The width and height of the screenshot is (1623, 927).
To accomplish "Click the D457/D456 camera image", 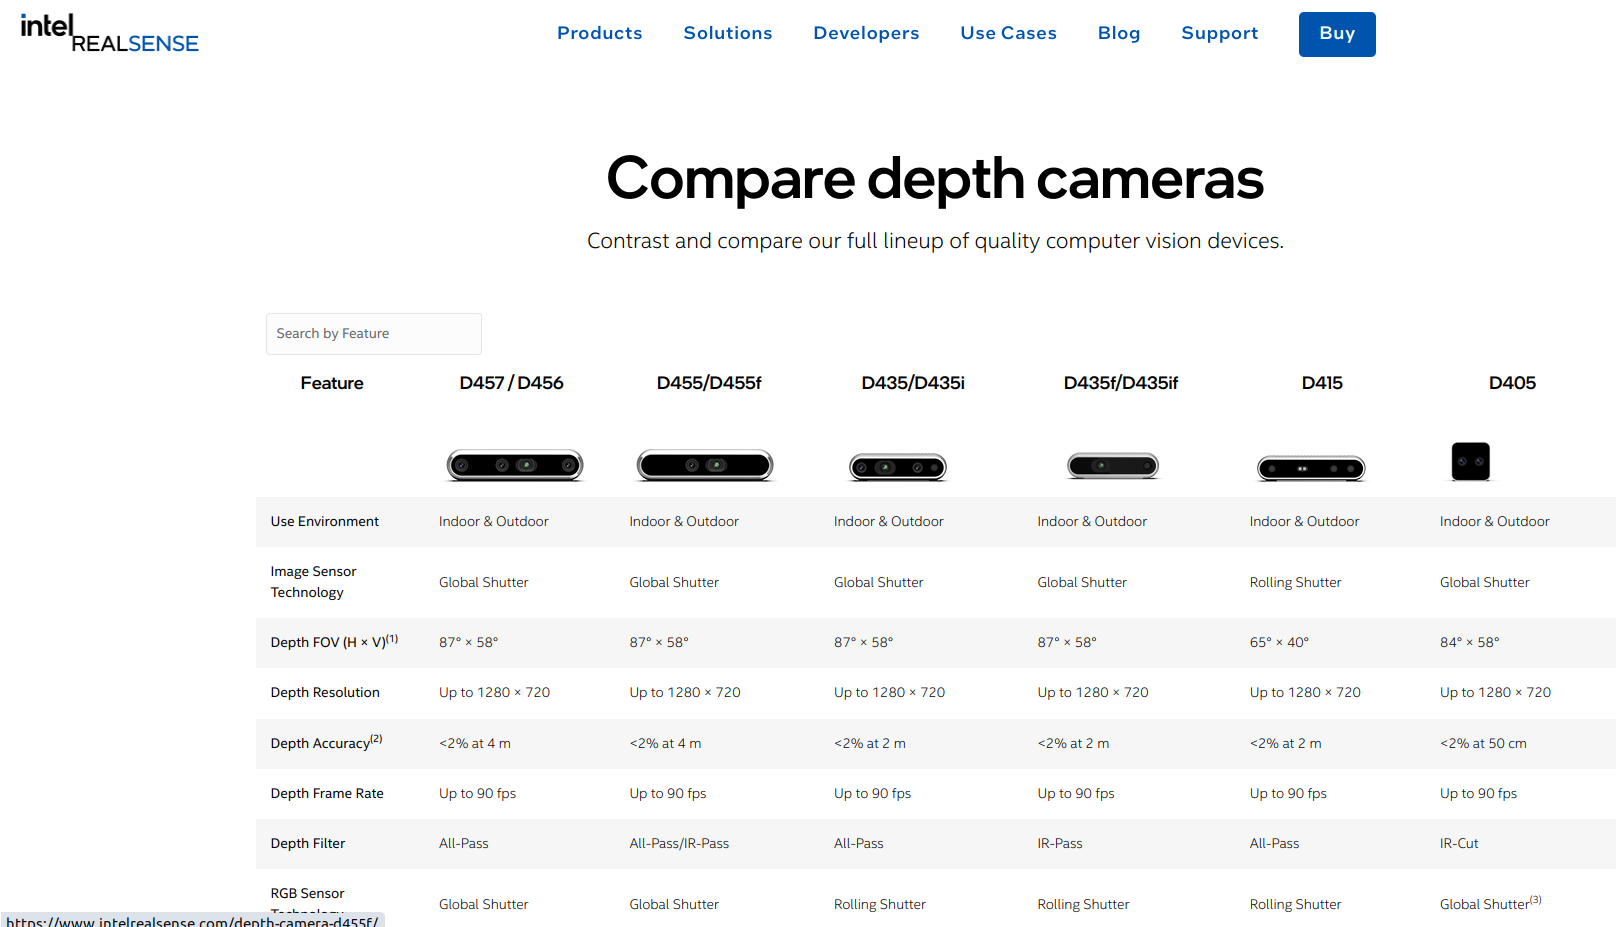I will [515, 465].
